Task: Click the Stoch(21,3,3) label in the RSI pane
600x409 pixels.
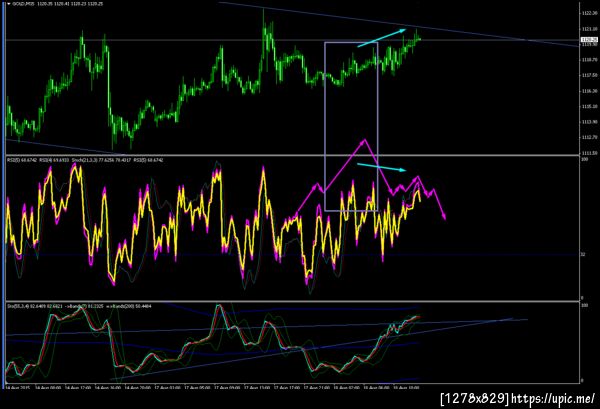Action: (101, 160)
